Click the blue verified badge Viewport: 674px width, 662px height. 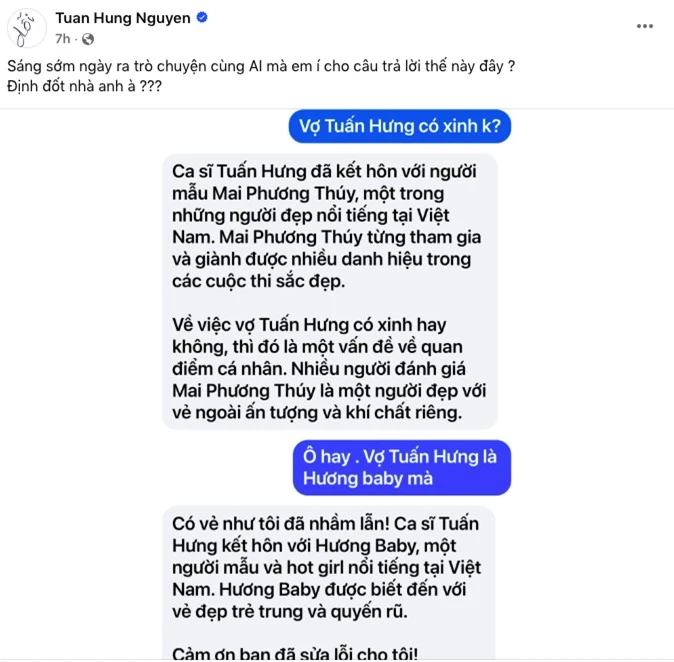point(202,18)
